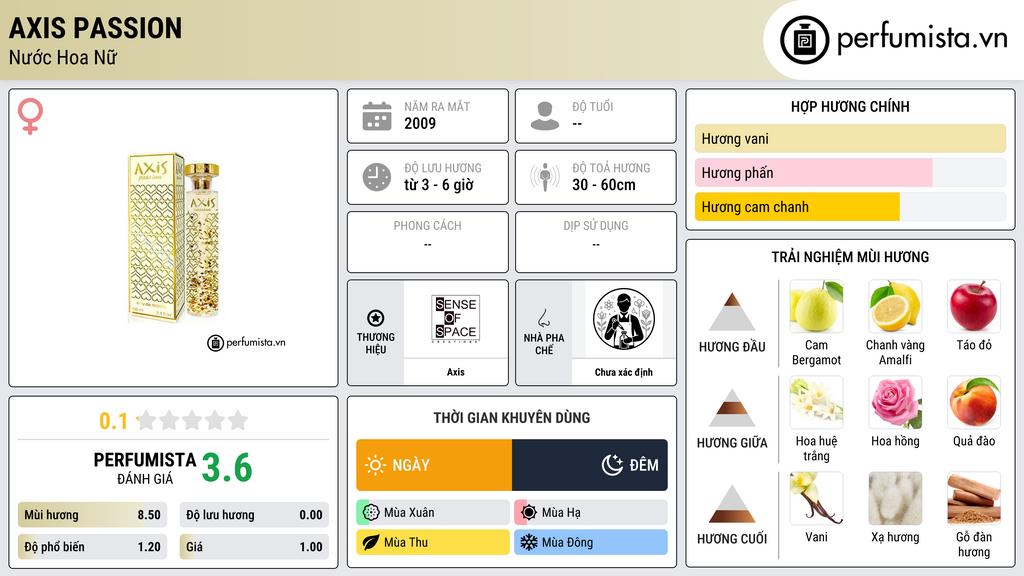
Task: Select the Gỗ đàn hương note image
Action: (x=974, y=498)
